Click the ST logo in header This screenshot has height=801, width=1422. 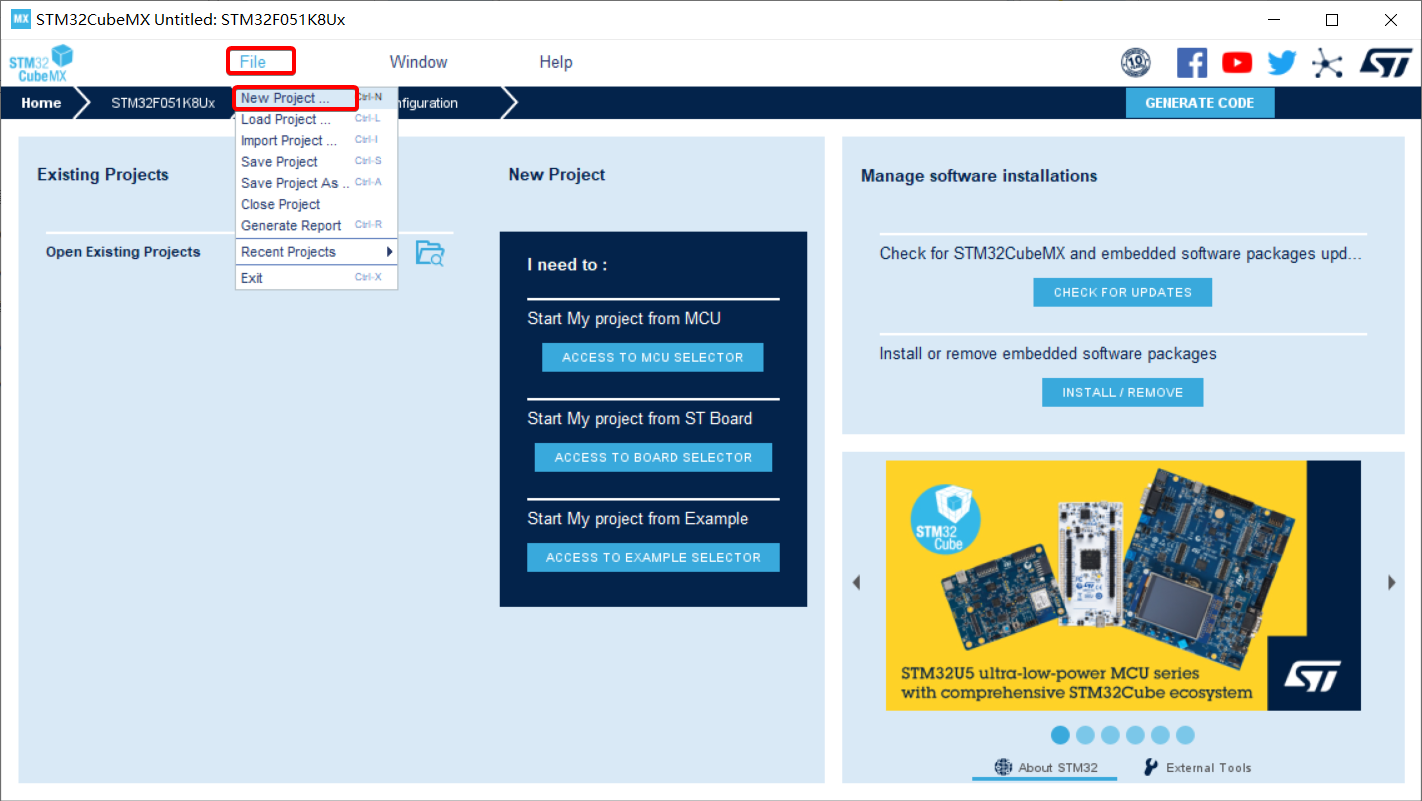(x=1385, y=63)
